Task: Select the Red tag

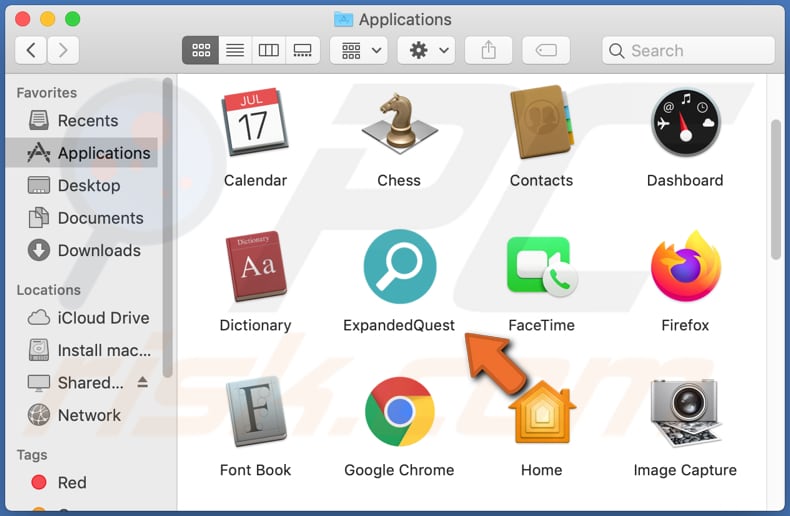Action: point(83,483)
